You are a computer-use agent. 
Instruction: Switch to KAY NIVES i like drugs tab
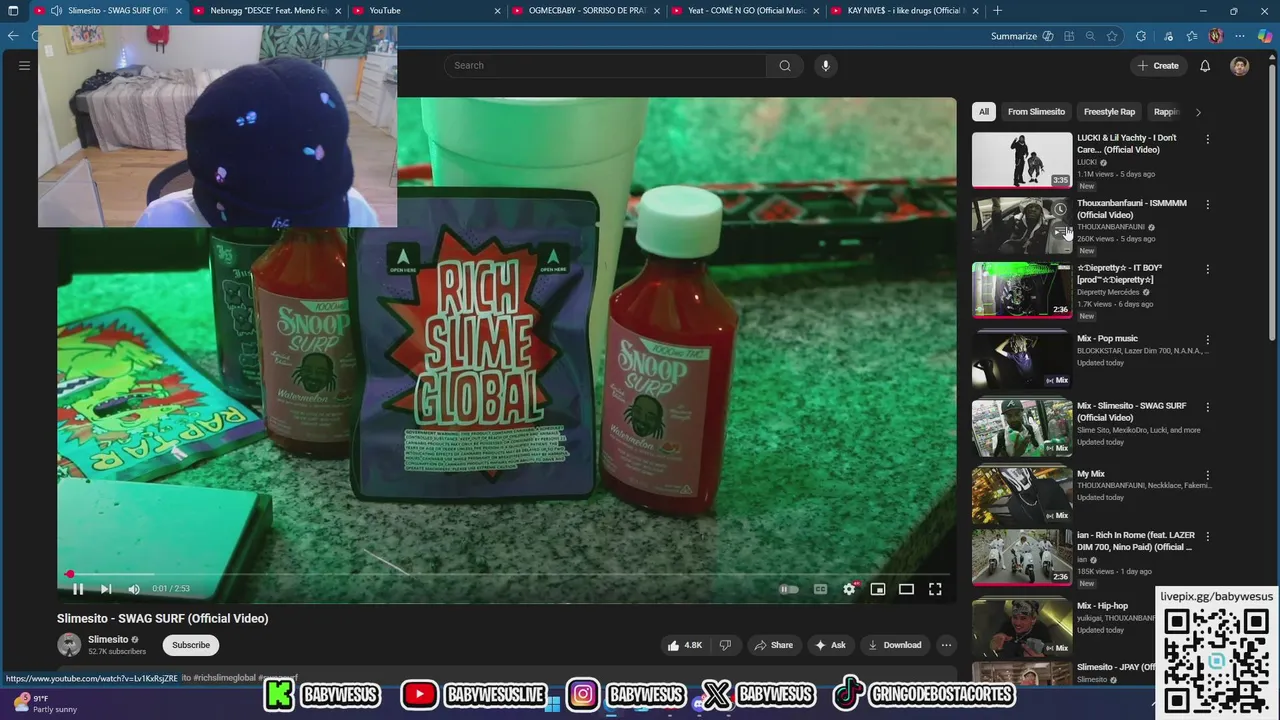pyautogui.click(x=905, y=11)
